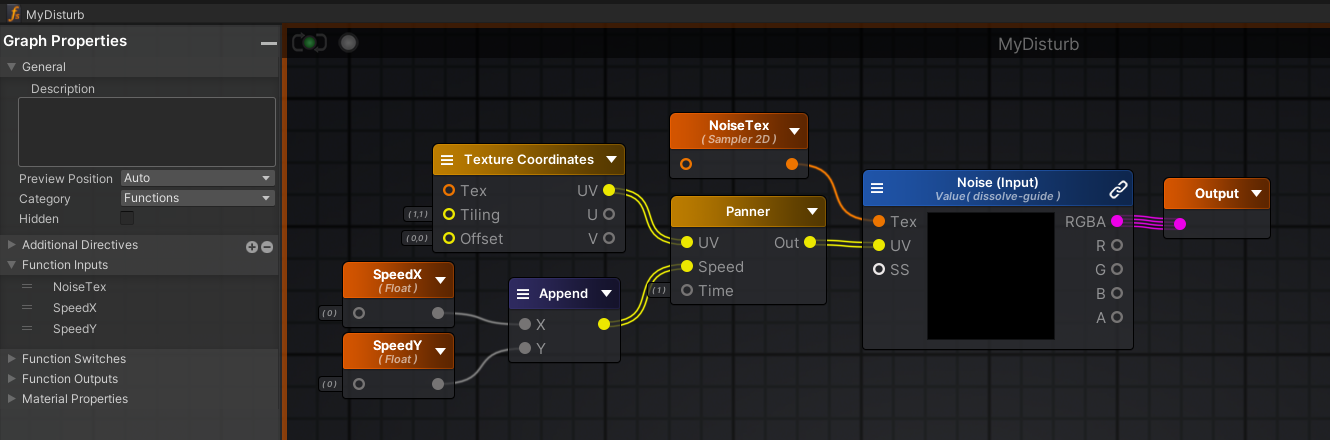Click Append node yellow output port

(603, 324)
